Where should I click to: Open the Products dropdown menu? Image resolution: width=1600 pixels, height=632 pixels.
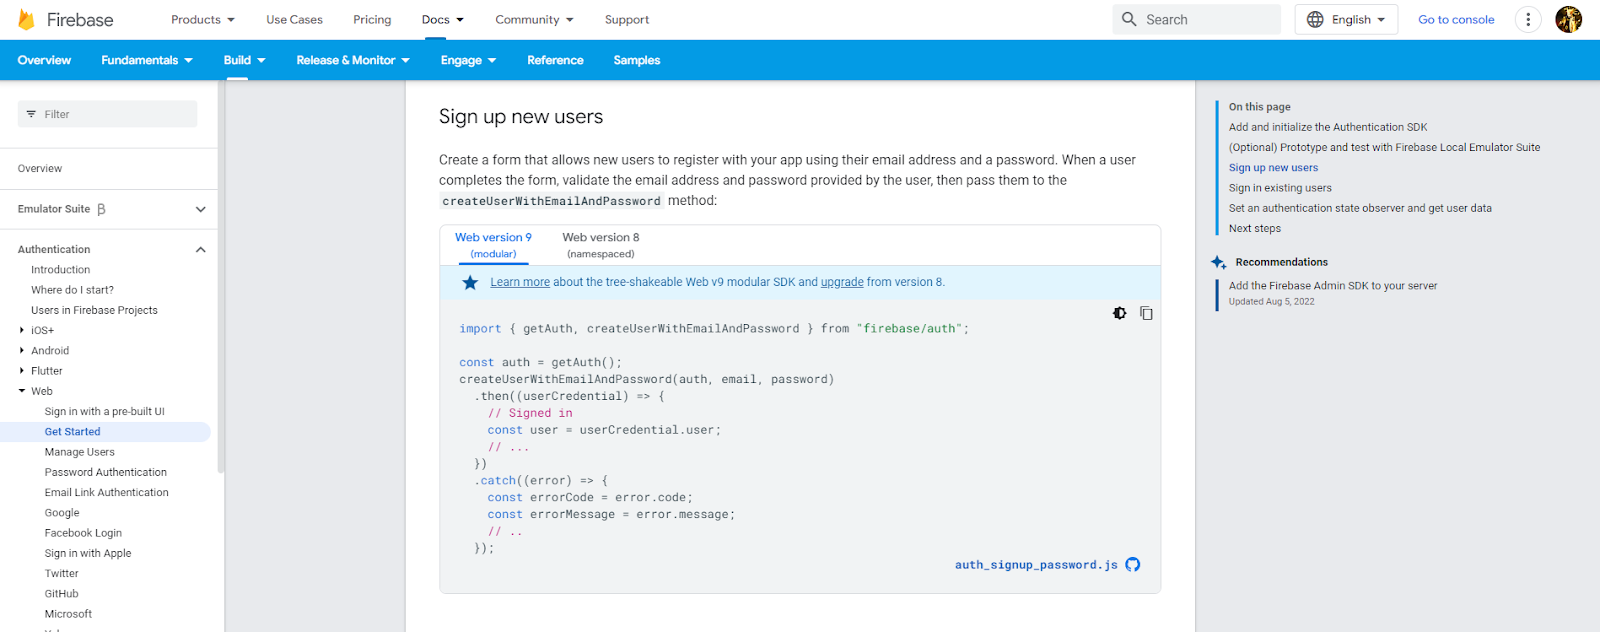(202, 19)
